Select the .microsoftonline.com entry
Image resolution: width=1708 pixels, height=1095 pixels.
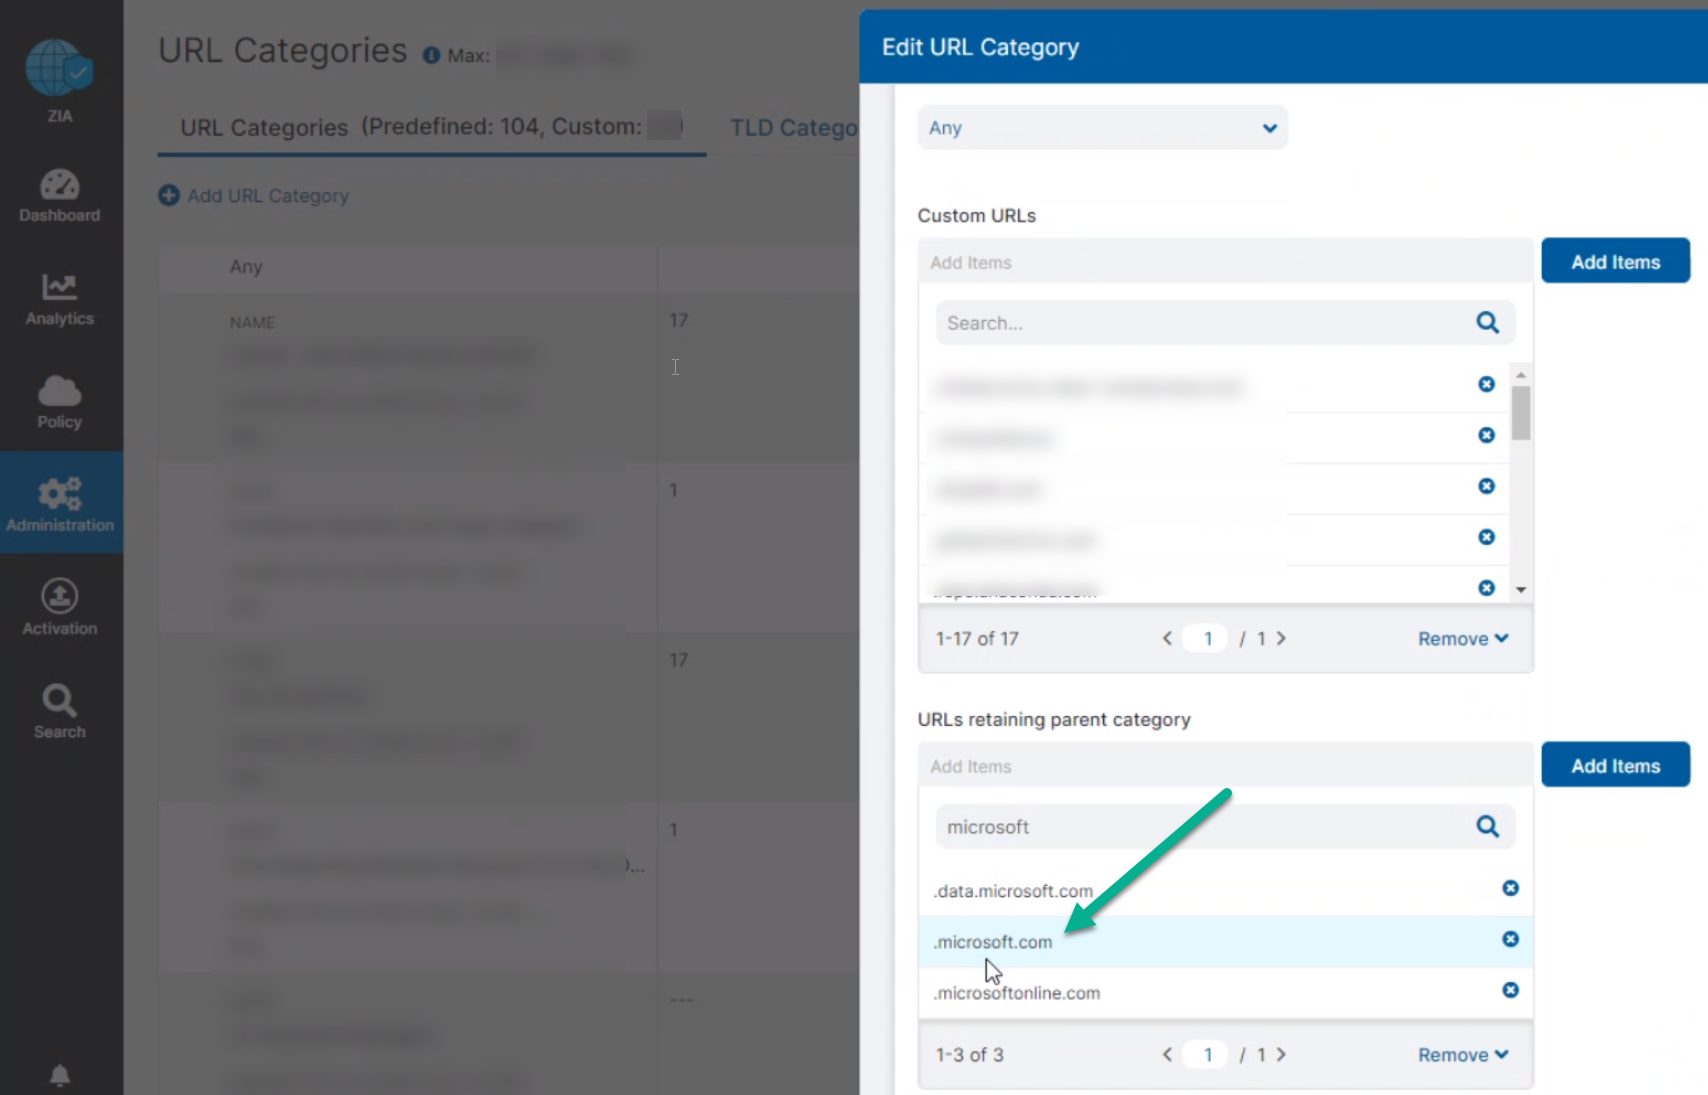click(x=1225, y=993)
